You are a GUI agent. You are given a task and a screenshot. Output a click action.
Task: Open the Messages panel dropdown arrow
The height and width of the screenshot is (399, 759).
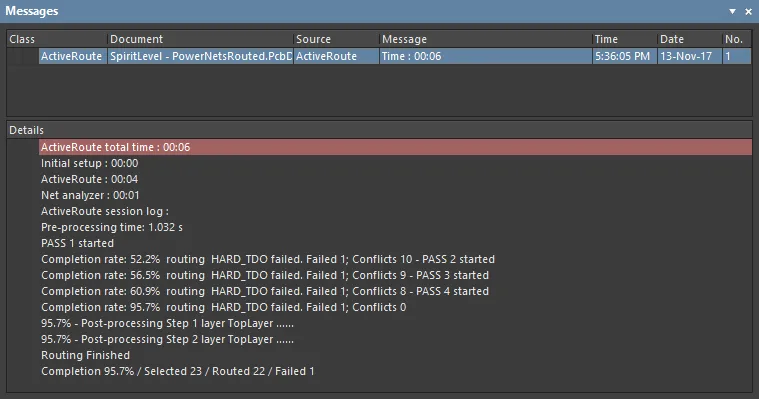coord(732,12)
